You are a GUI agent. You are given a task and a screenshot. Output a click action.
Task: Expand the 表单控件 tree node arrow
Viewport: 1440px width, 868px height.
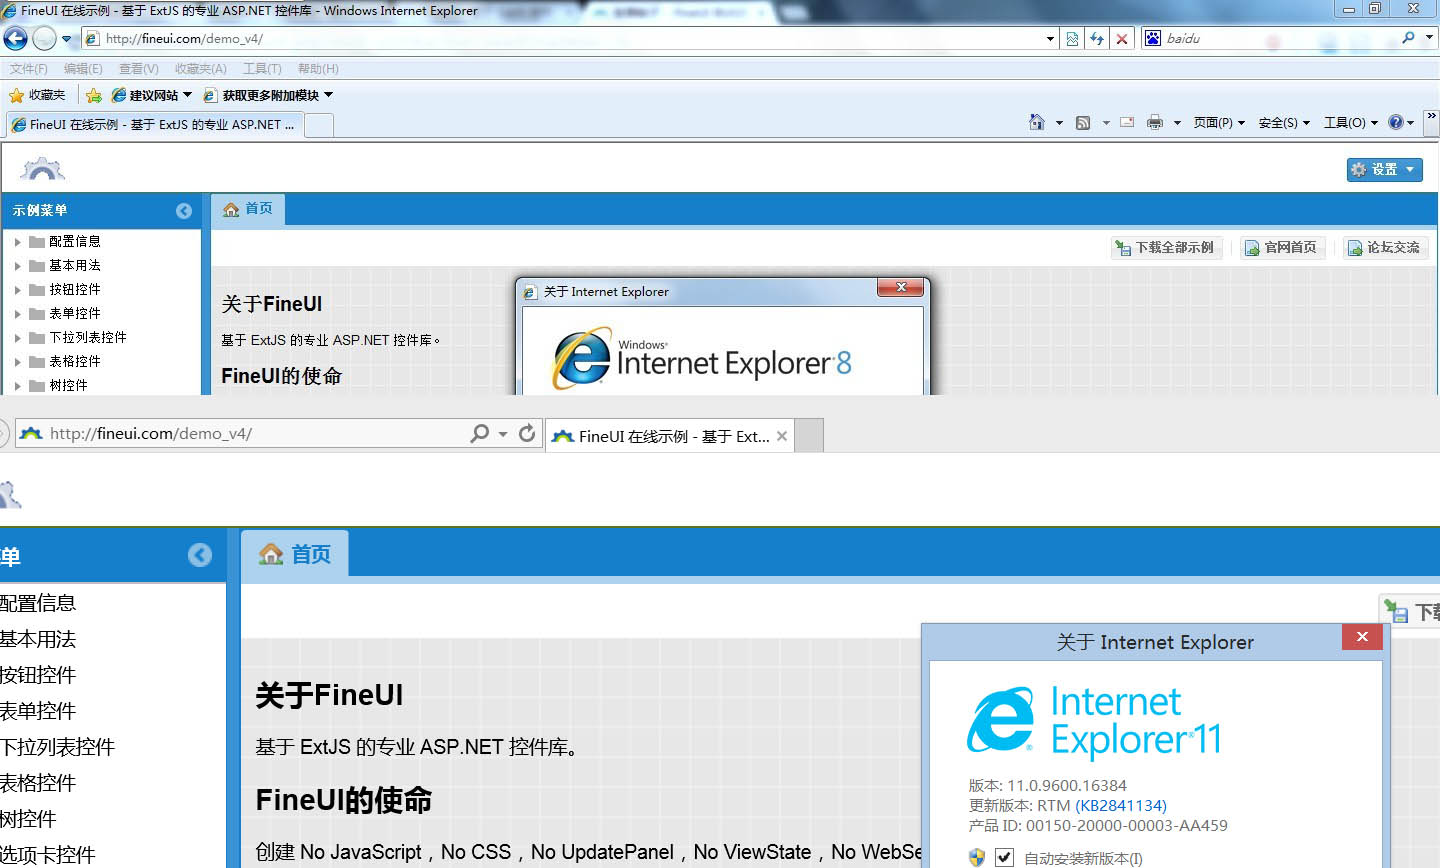tap(17, 313)
